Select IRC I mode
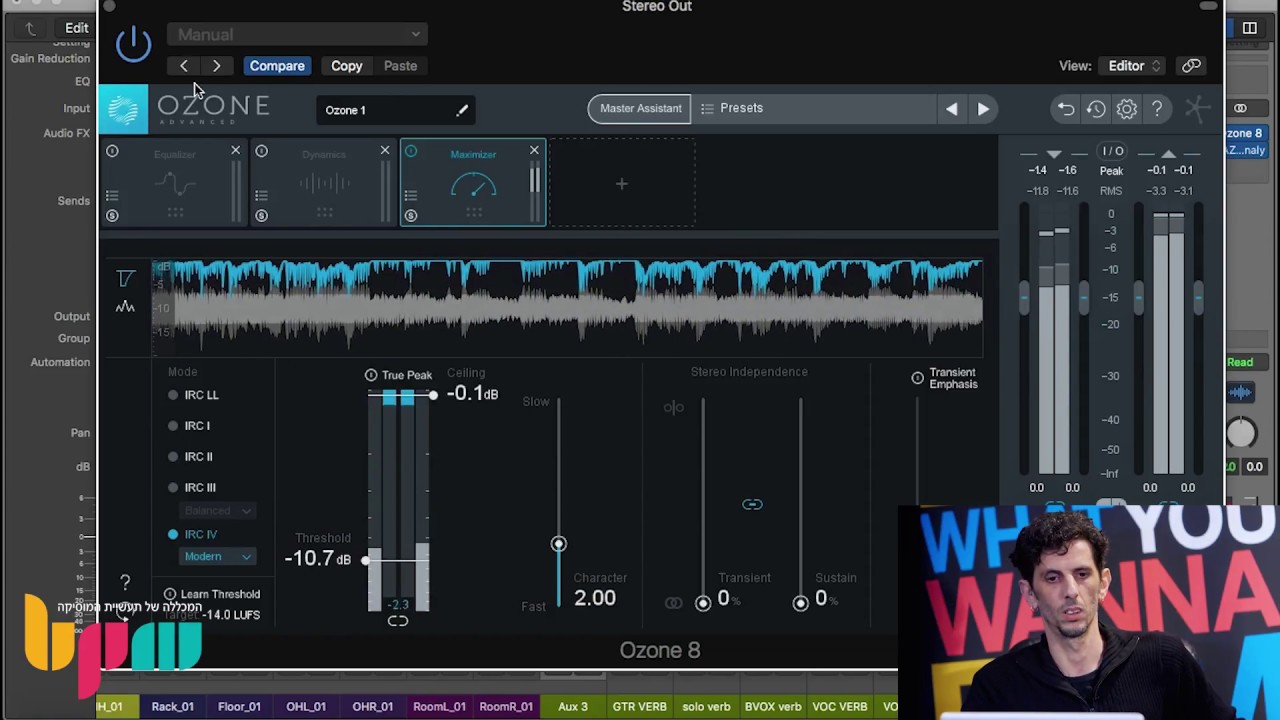Viewport: 1280px width, 720px height. pos(190,426)
